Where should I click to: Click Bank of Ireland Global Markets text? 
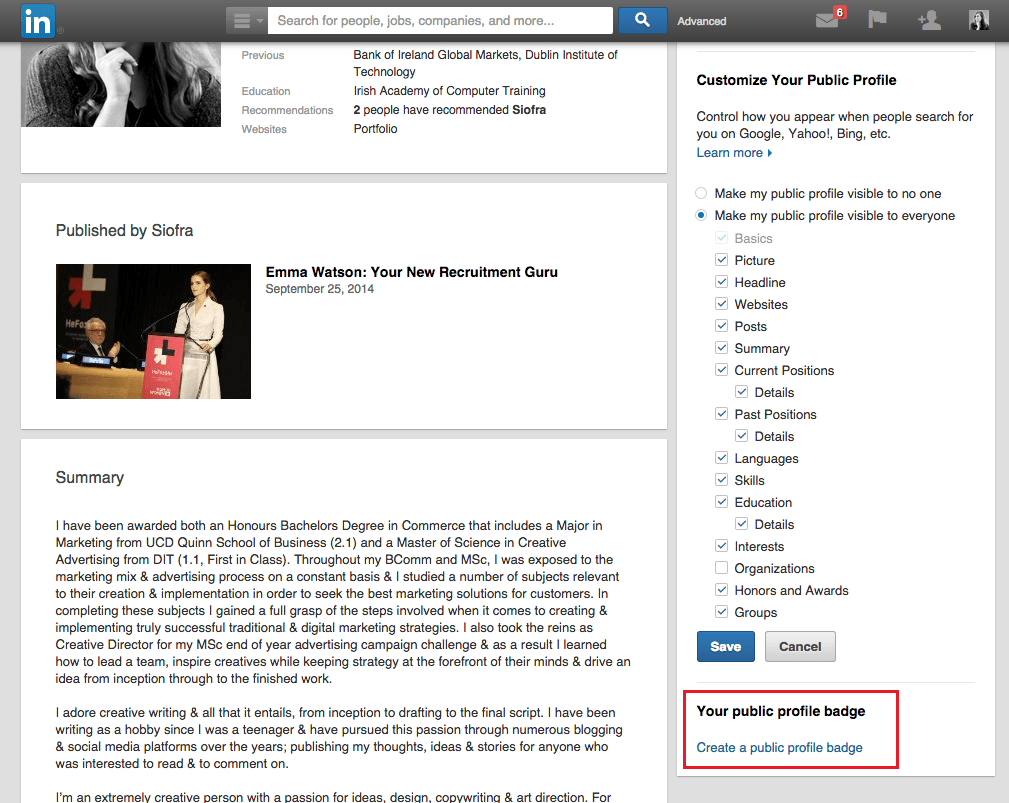(436, 55)
